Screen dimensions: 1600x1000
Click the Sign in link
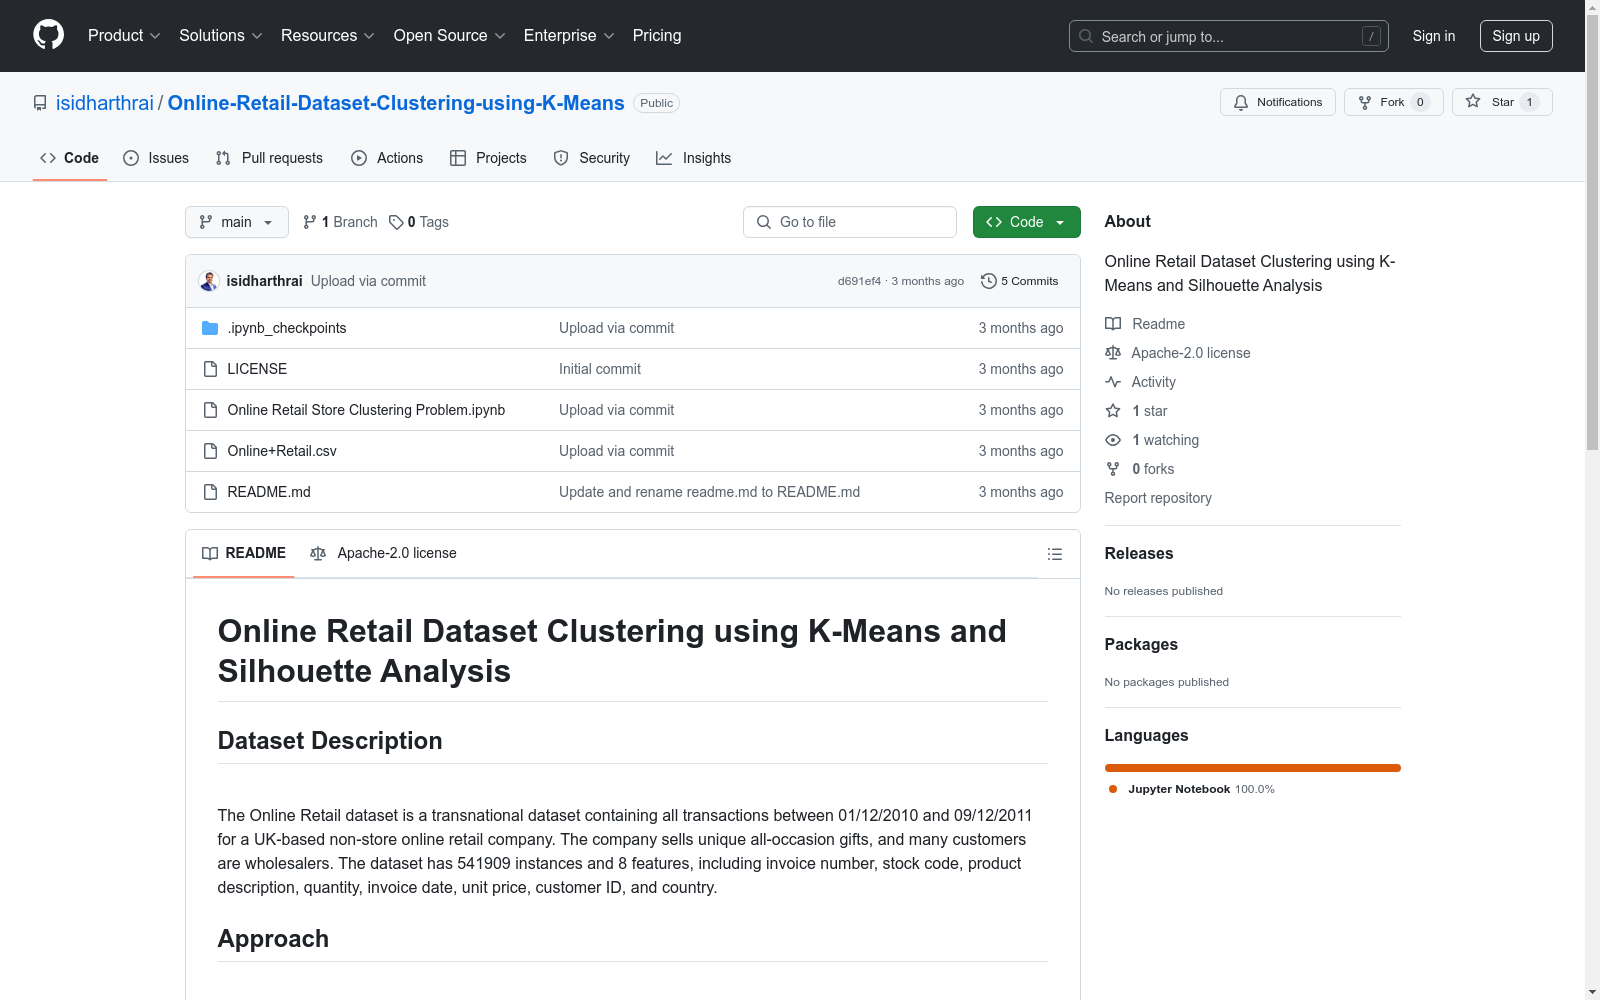pyautogui.click(x=1434, y=36)
